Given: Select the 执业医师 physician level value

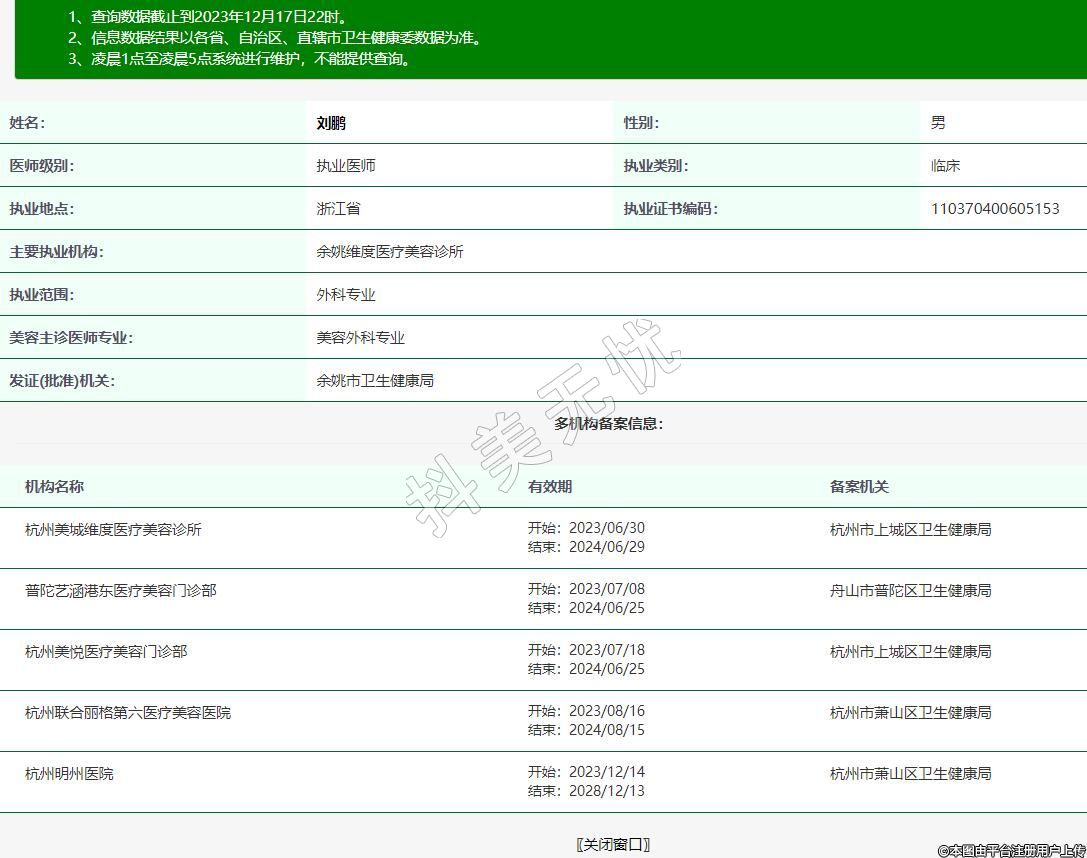Looking at the screenshot, I should tap(346, 166).
